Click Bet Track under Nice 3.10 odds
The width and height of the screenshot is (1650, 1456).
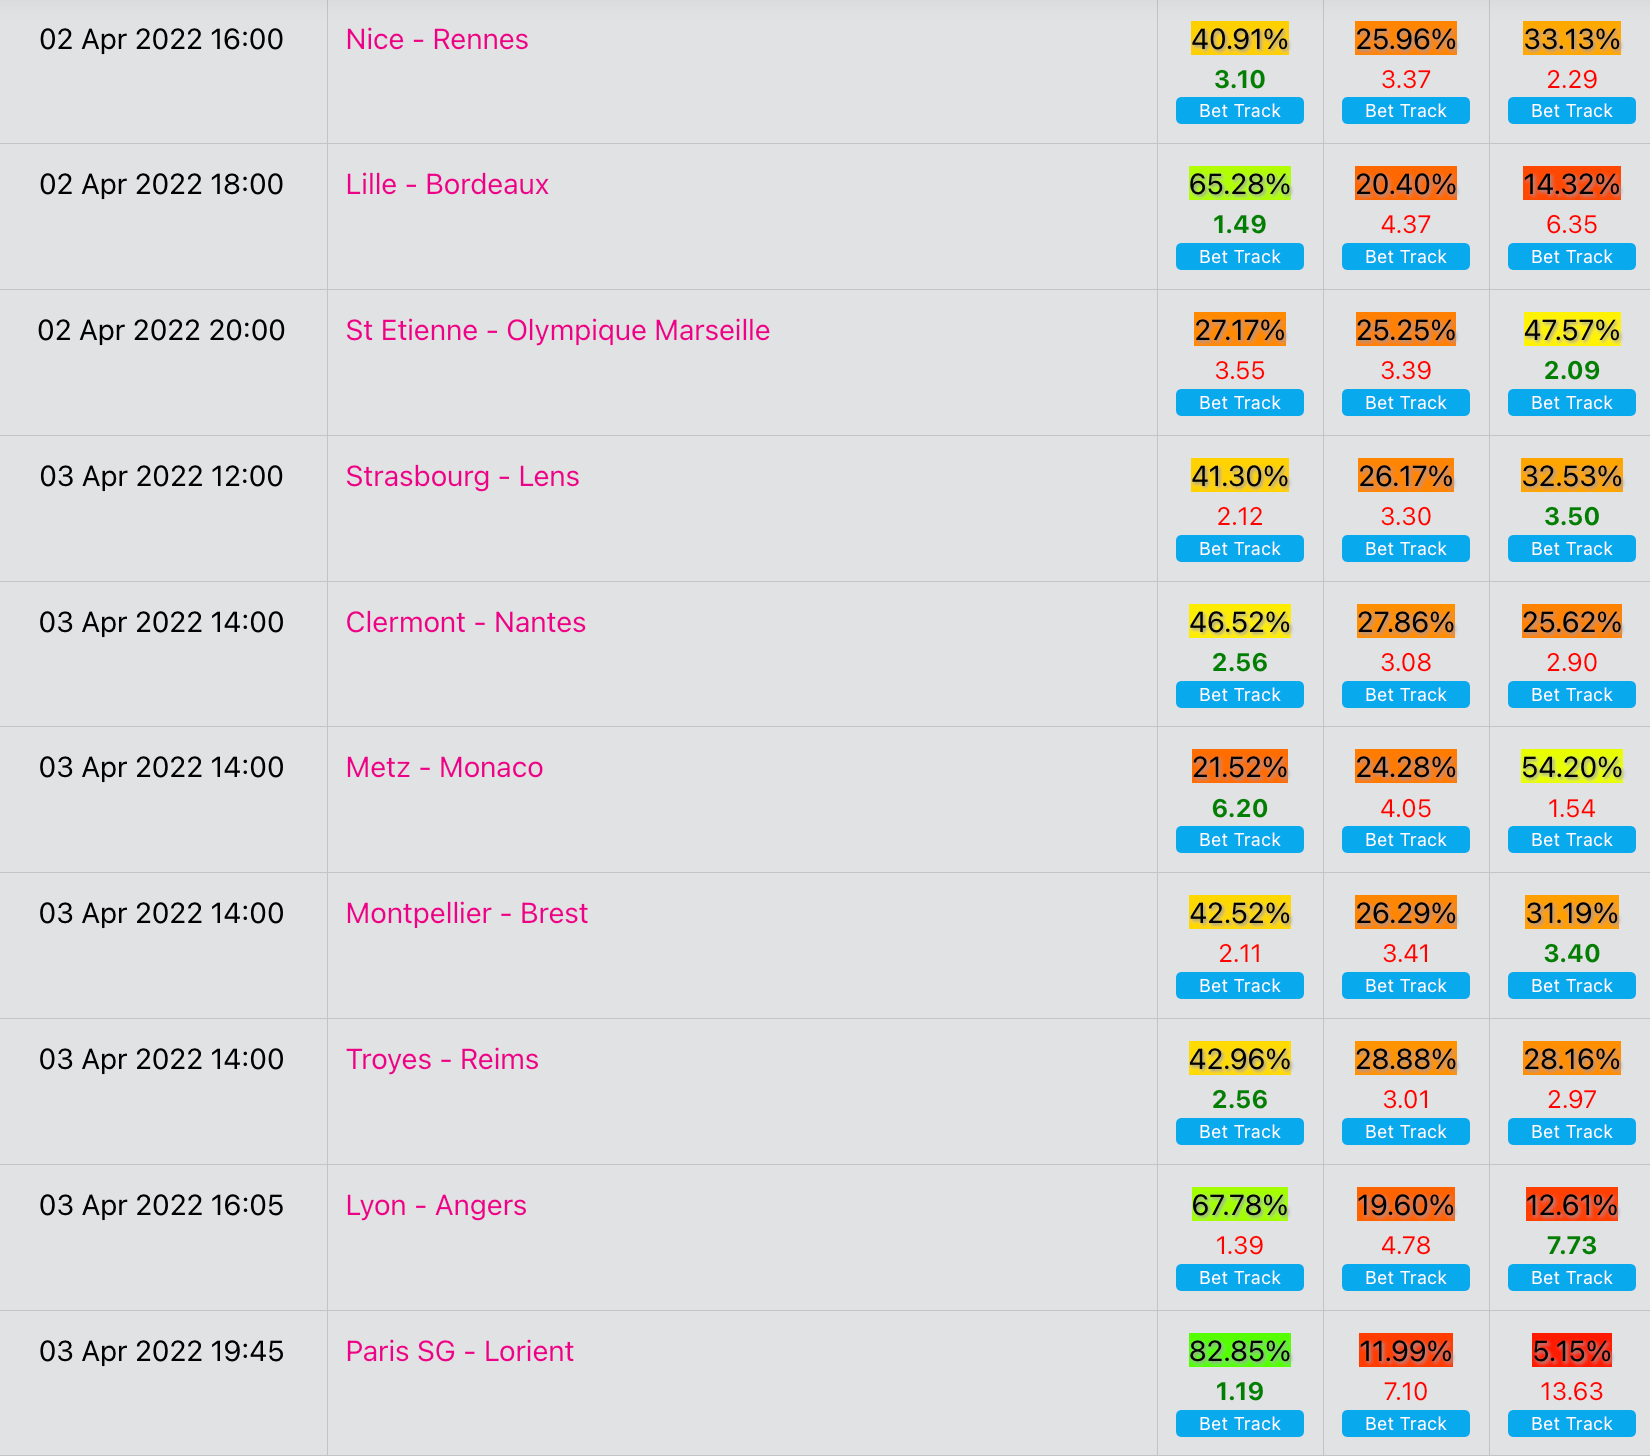(x=1240, y=111)
